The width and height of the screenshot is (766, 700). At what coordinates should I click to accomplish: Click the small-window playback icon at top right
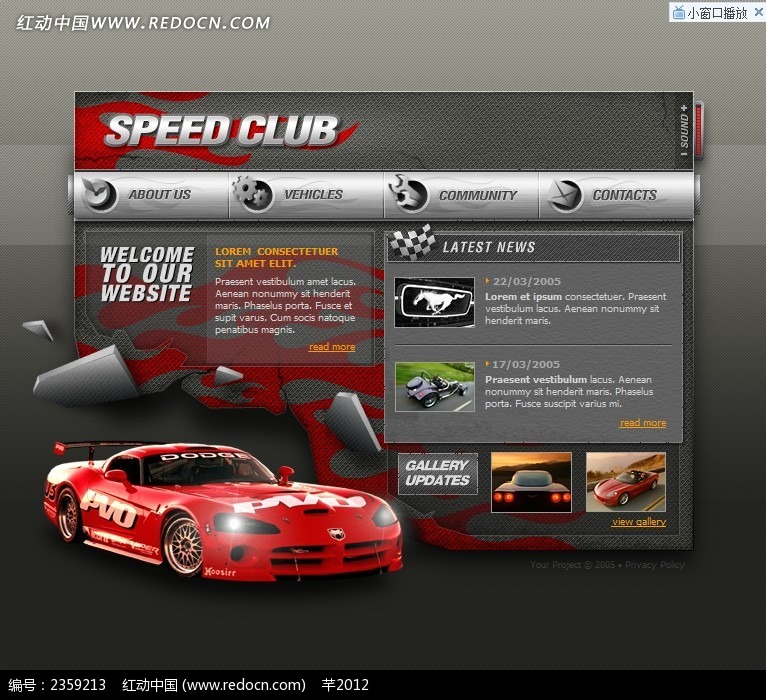679,12
